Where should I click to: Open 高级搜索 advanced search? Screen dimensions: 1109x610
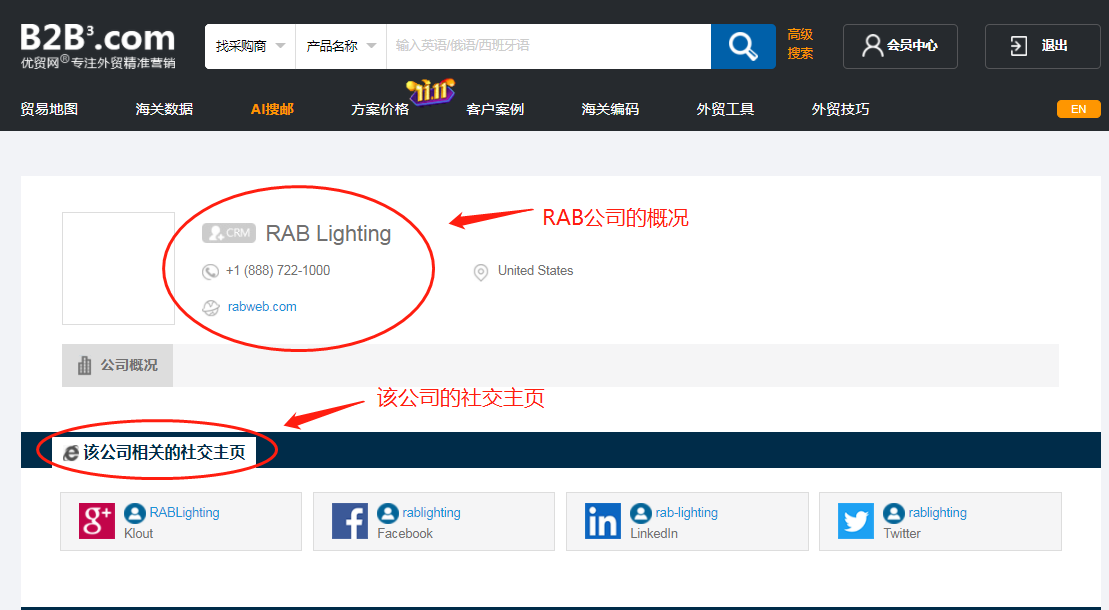[x=800, y=44]
